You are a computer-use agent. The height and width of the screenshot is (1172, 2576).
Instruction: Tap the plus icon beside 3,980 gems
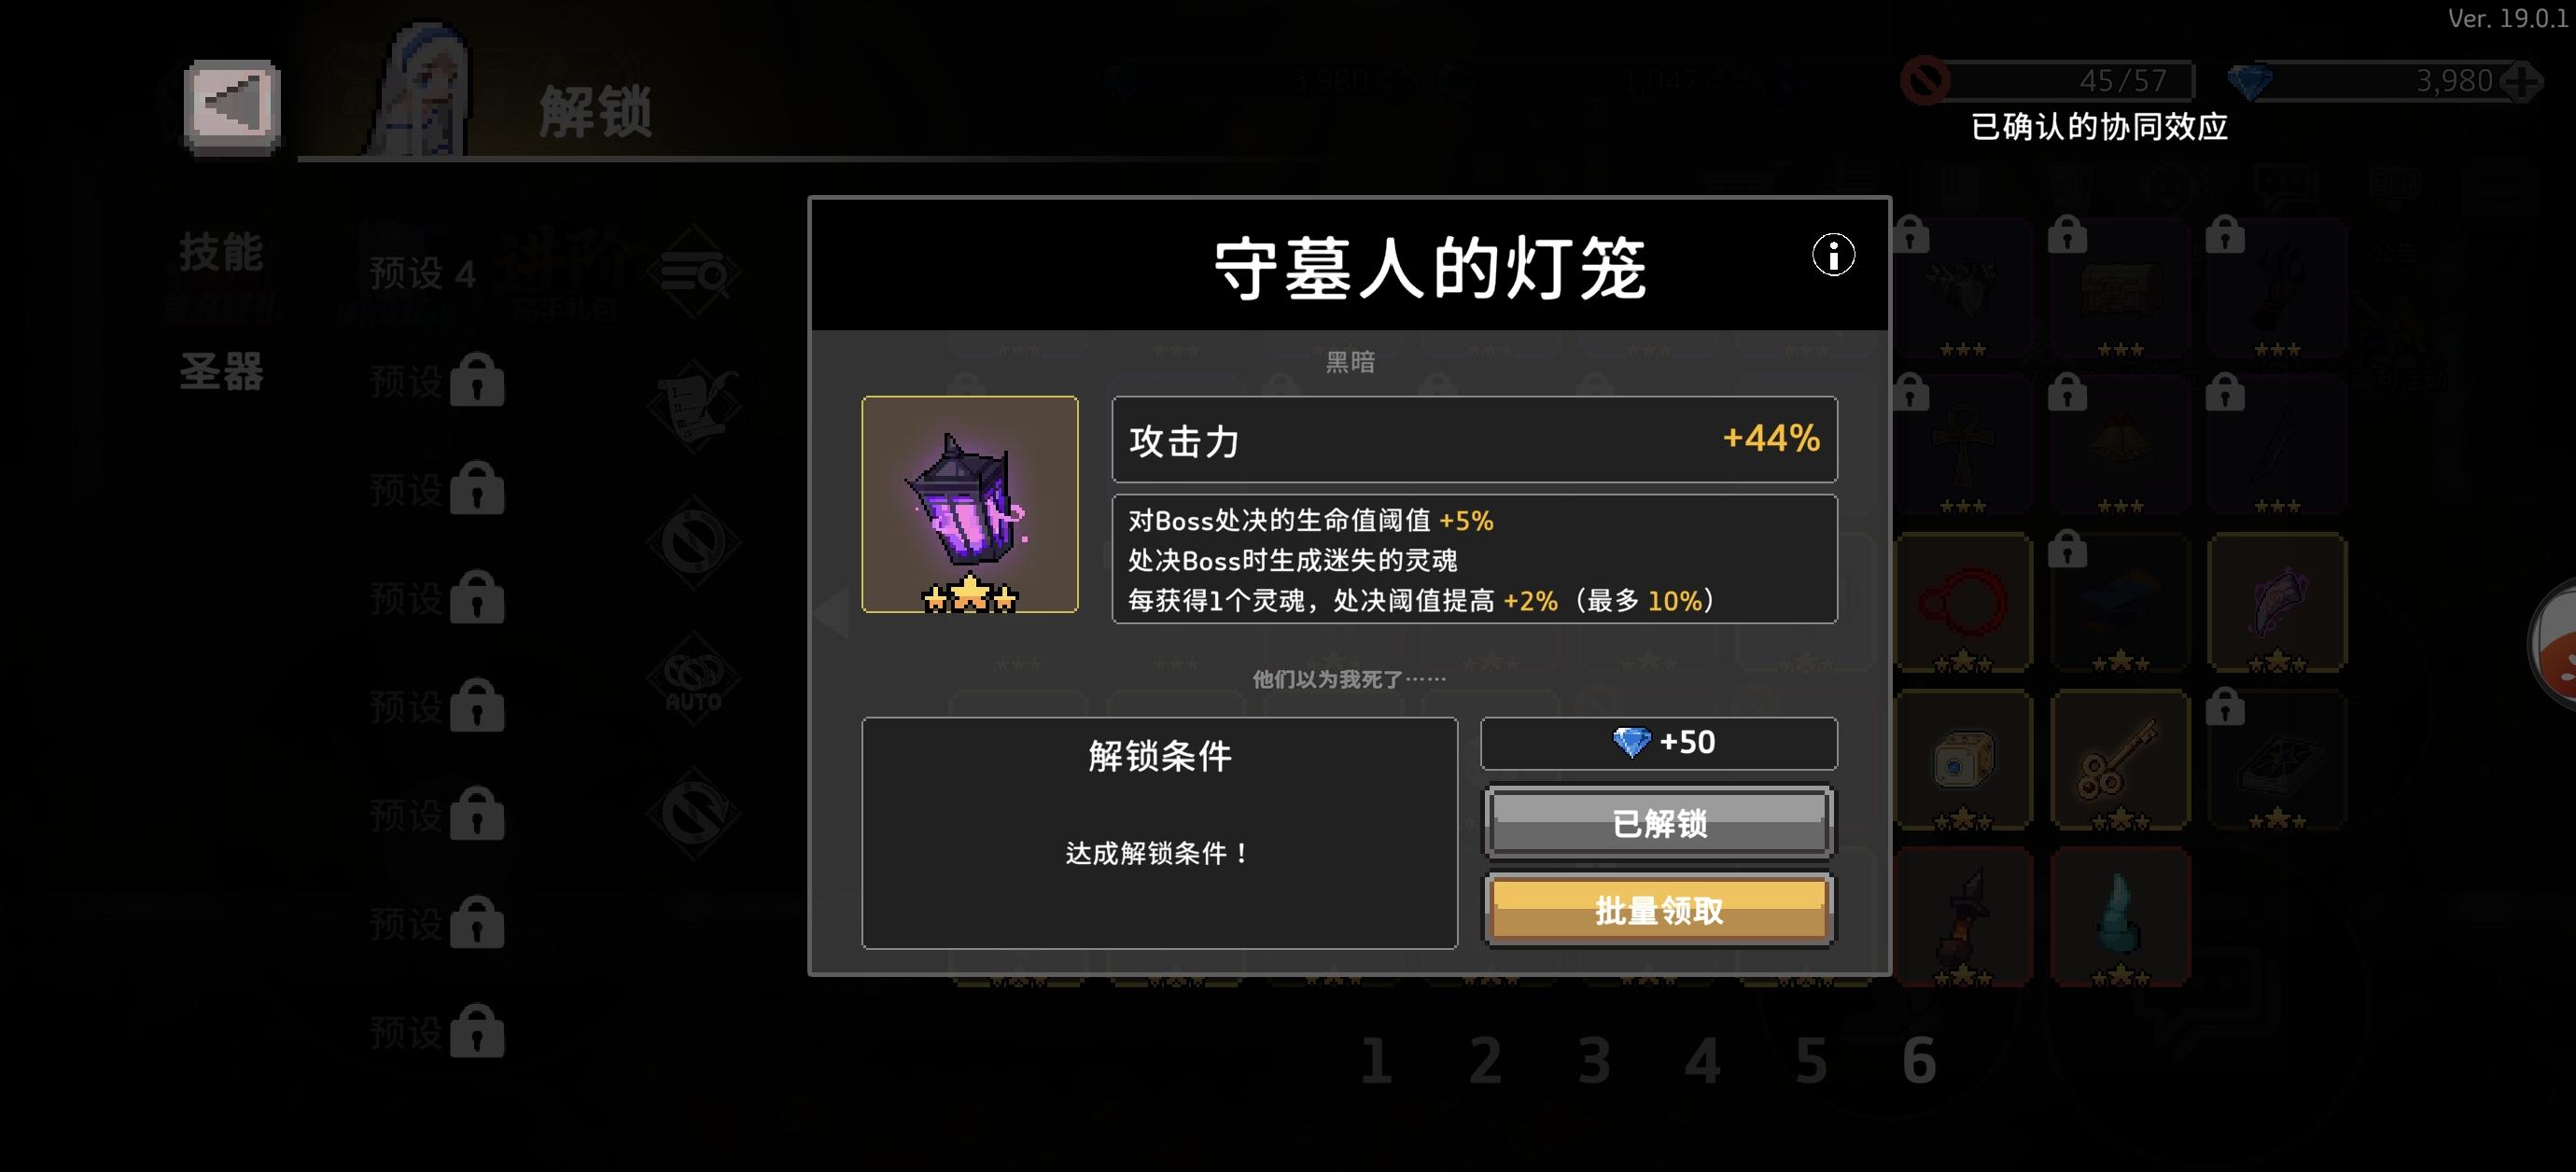pyautogui.click(x=2522, y=82)
